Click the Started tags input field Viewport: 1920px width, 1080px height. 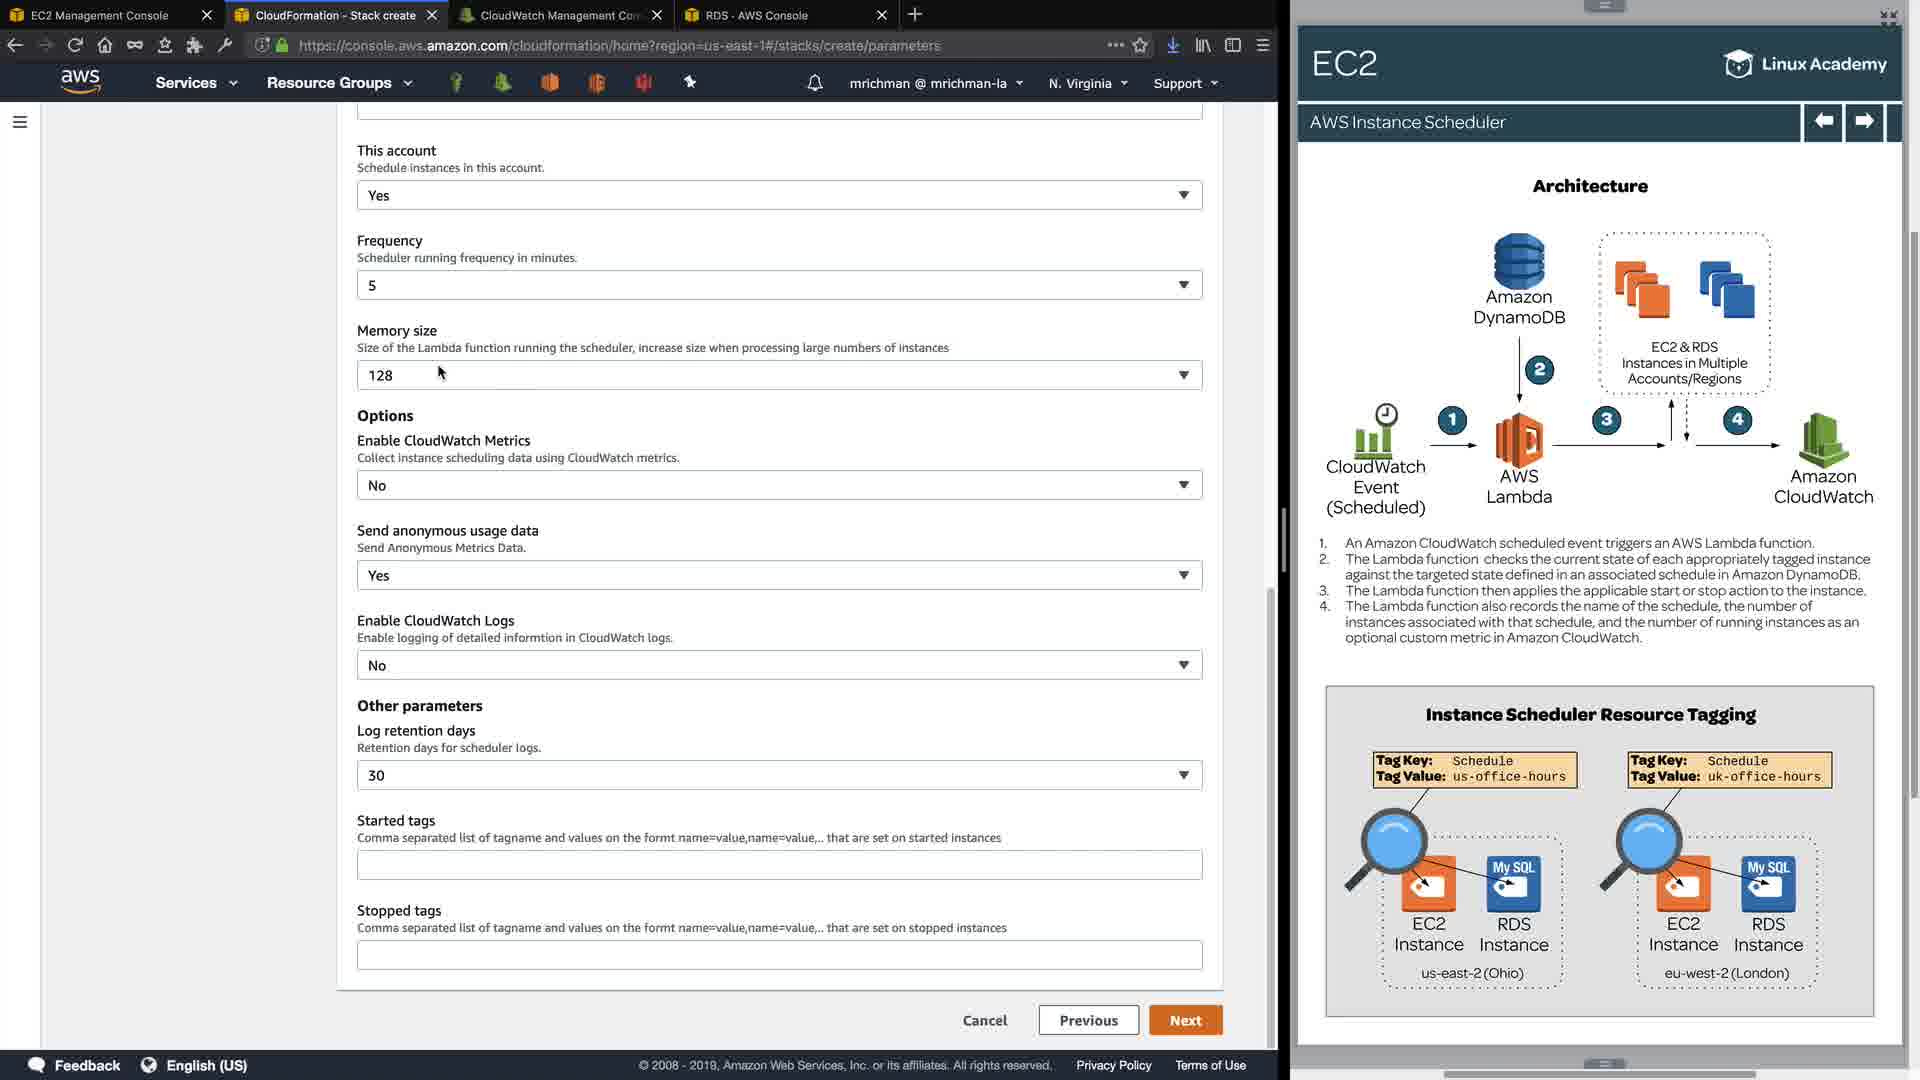coord(779,865)
